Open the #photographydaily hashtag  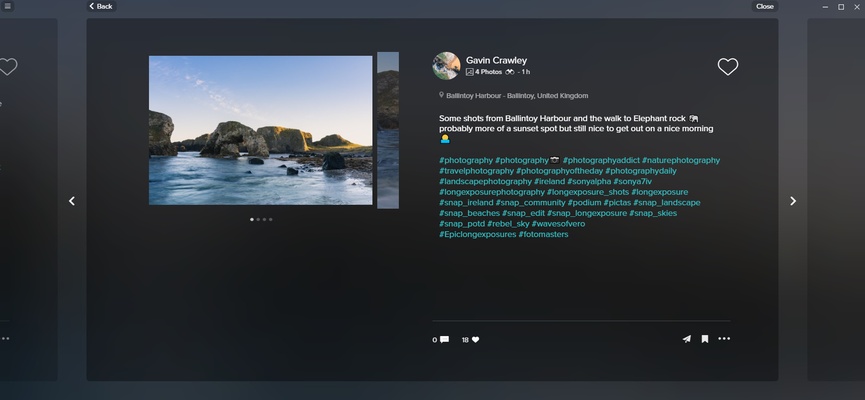point(640,171)
